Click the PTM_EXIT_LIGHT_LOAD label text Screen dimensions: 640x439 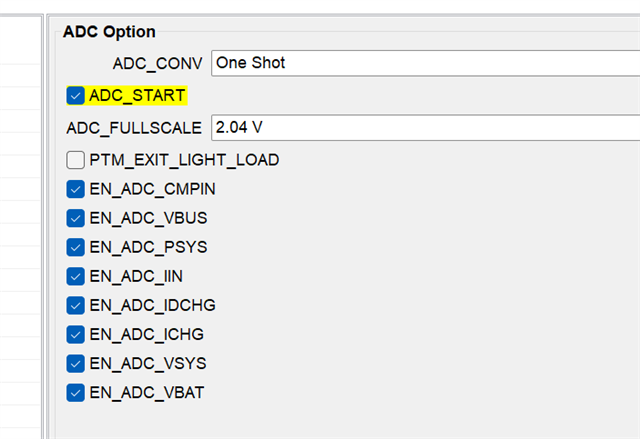(x=184, y=159)
